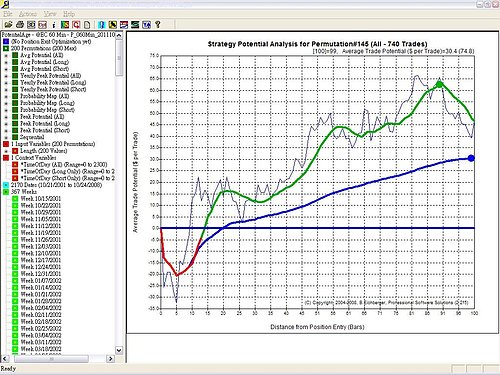500x375 pixels.
Task: Click the pink-red lettered icon beside the info icon
Action: pyautogui.click(x=42, y=24)
